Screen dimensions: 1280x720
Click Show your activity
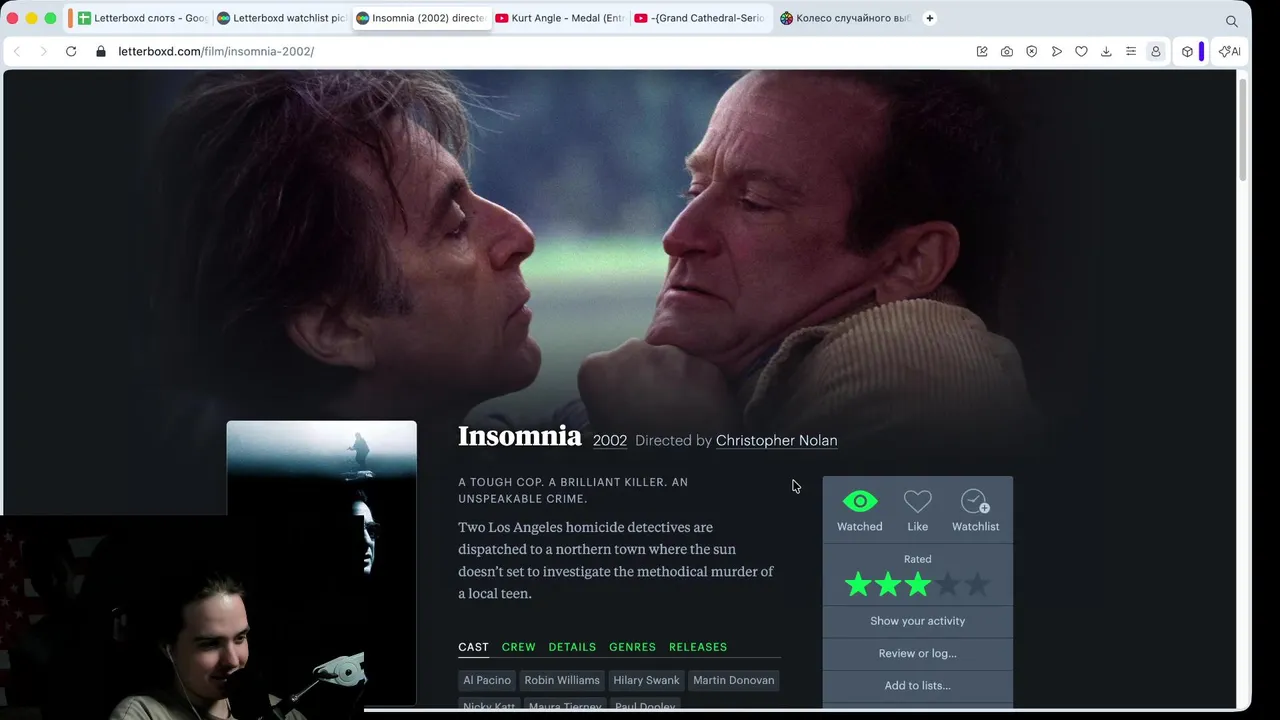918,621
